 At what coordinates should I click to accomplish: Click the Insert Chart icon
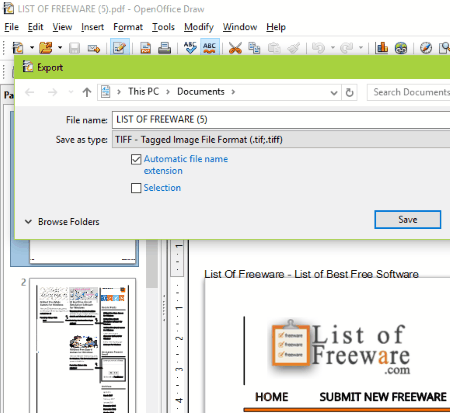pos(381,48)
